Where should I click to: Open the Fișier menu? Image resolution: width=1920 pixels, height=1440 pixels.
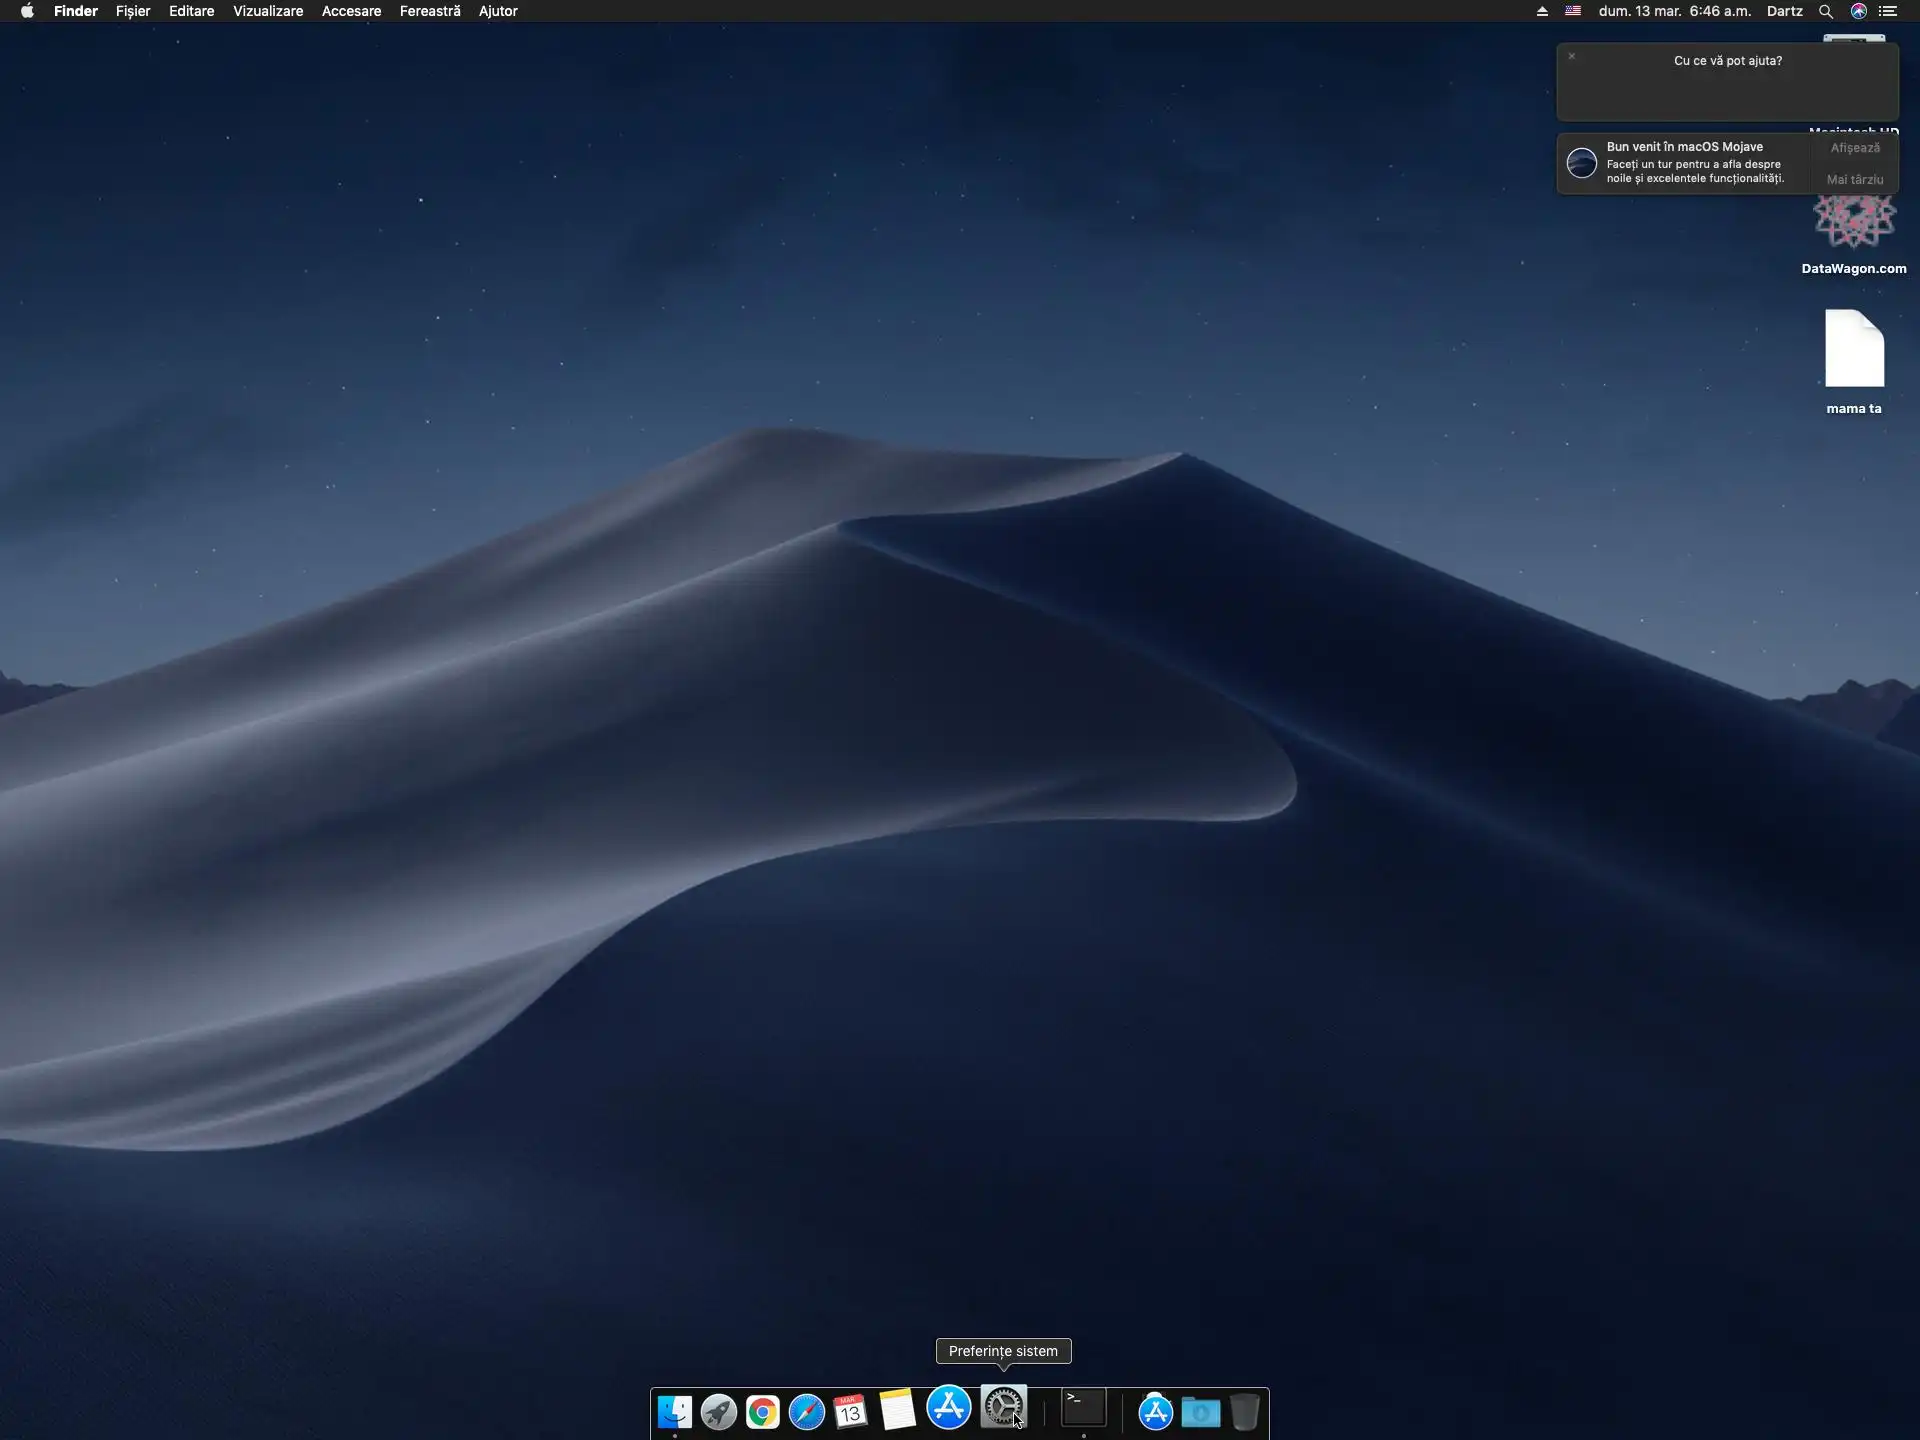(x=133, y=11)
